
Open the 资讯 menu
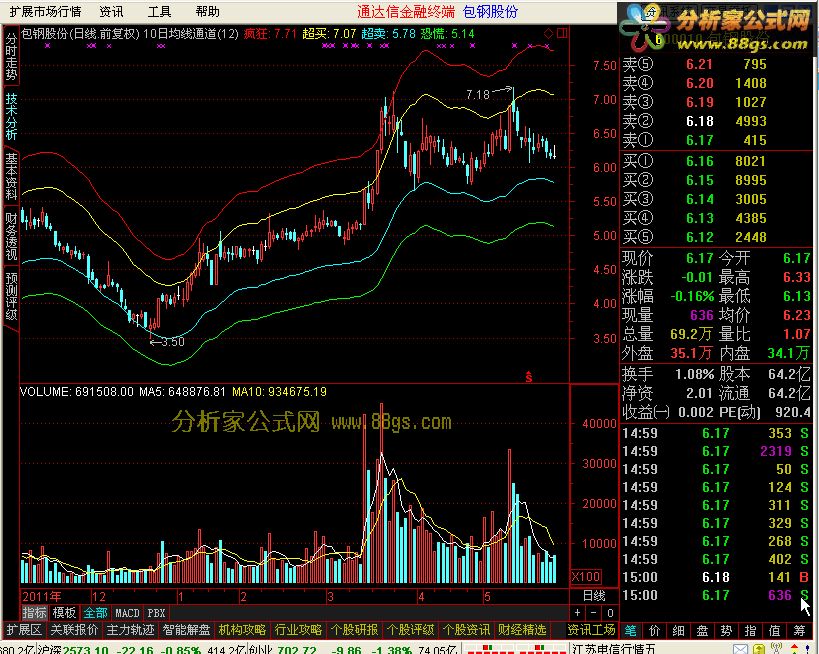coord(111,11)
